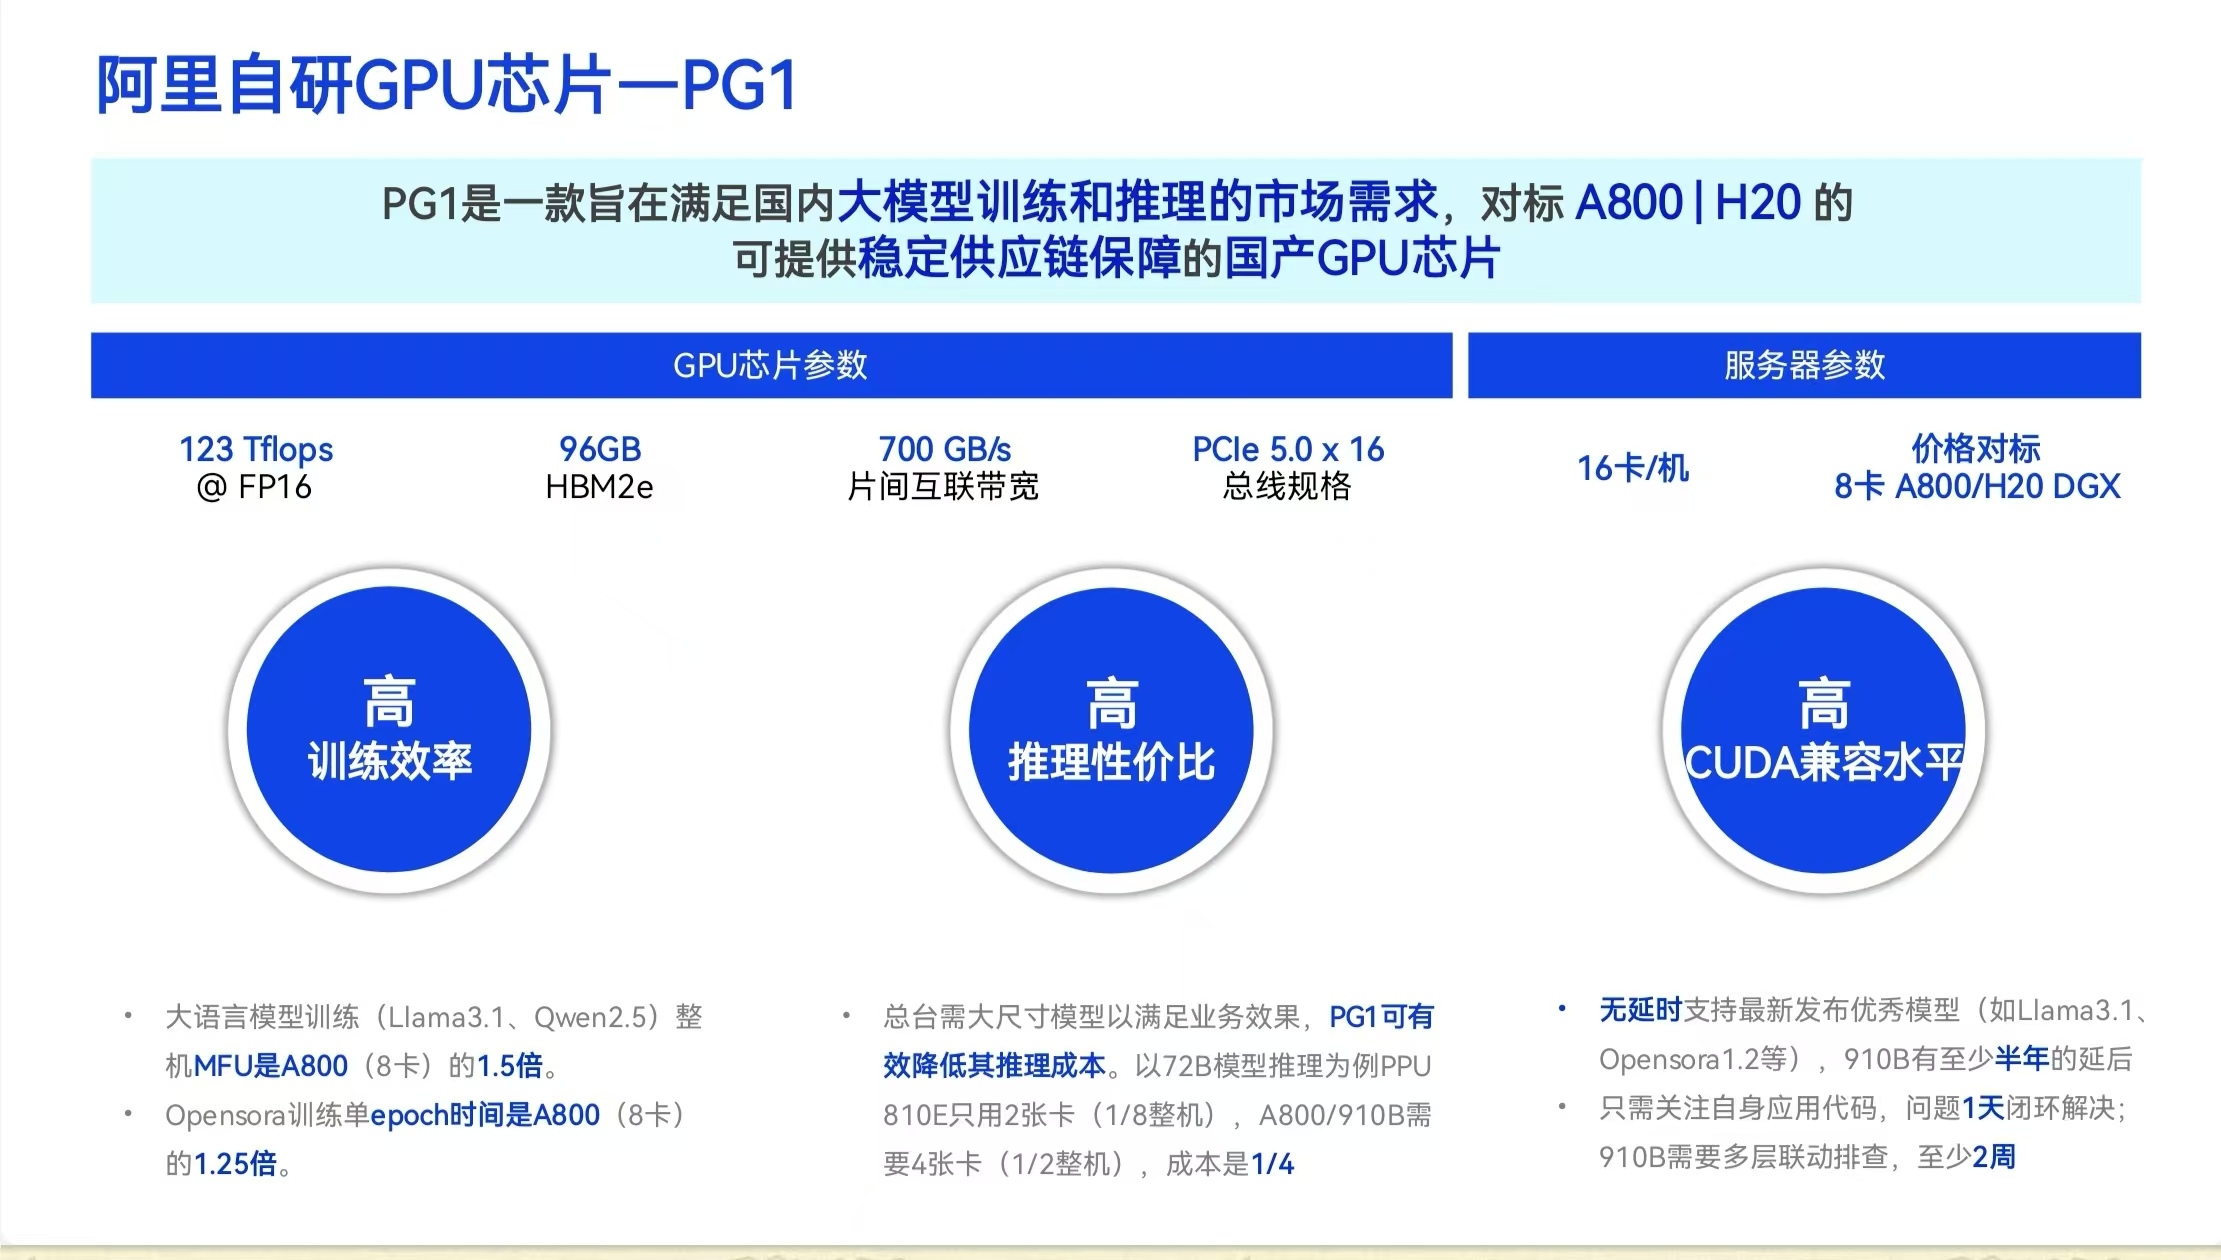The image size is (2221, 1260).
Task: Click the 1.25倍 highlighted value
Action: tap(235, 1164)
